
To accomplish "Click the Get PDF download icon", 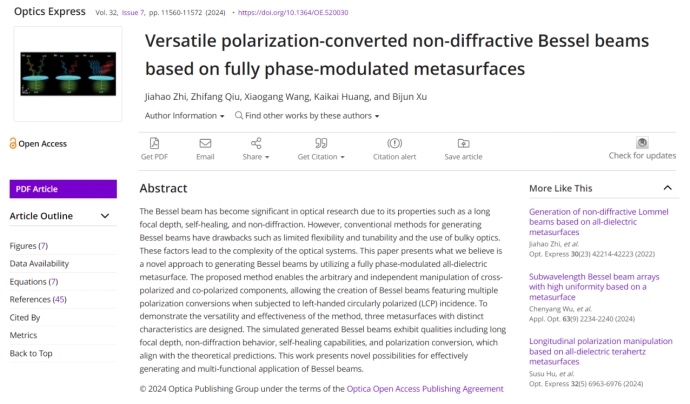I will [x=154, y=144].
